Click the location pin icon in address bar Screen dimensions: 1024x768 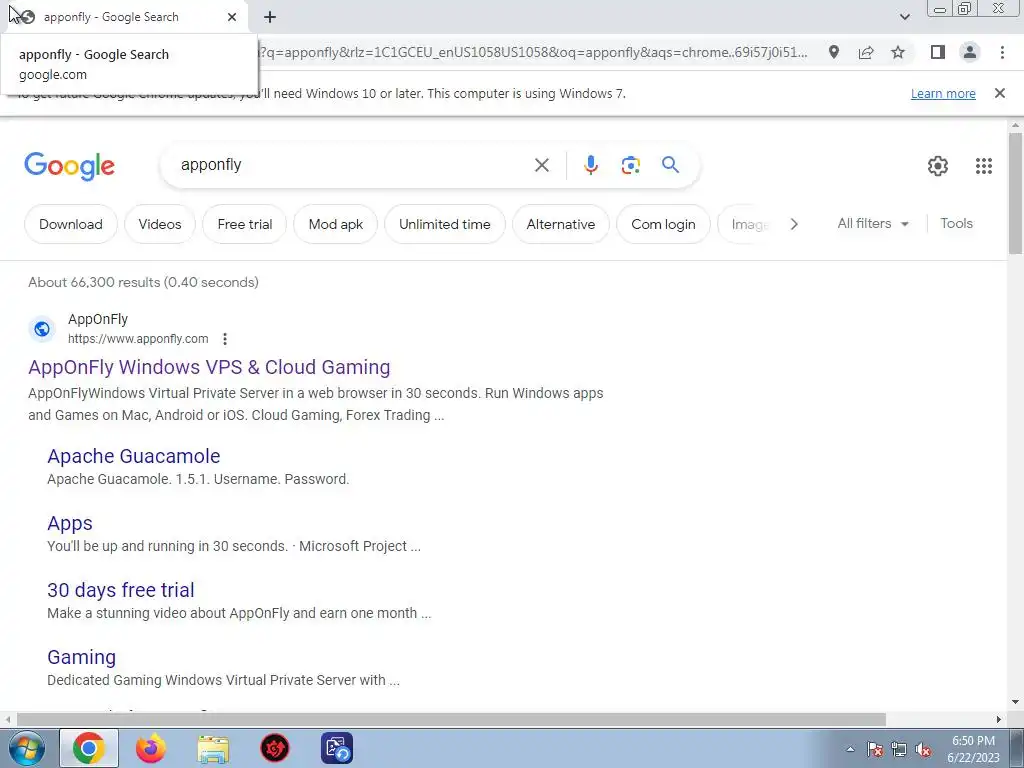point(834,52)
